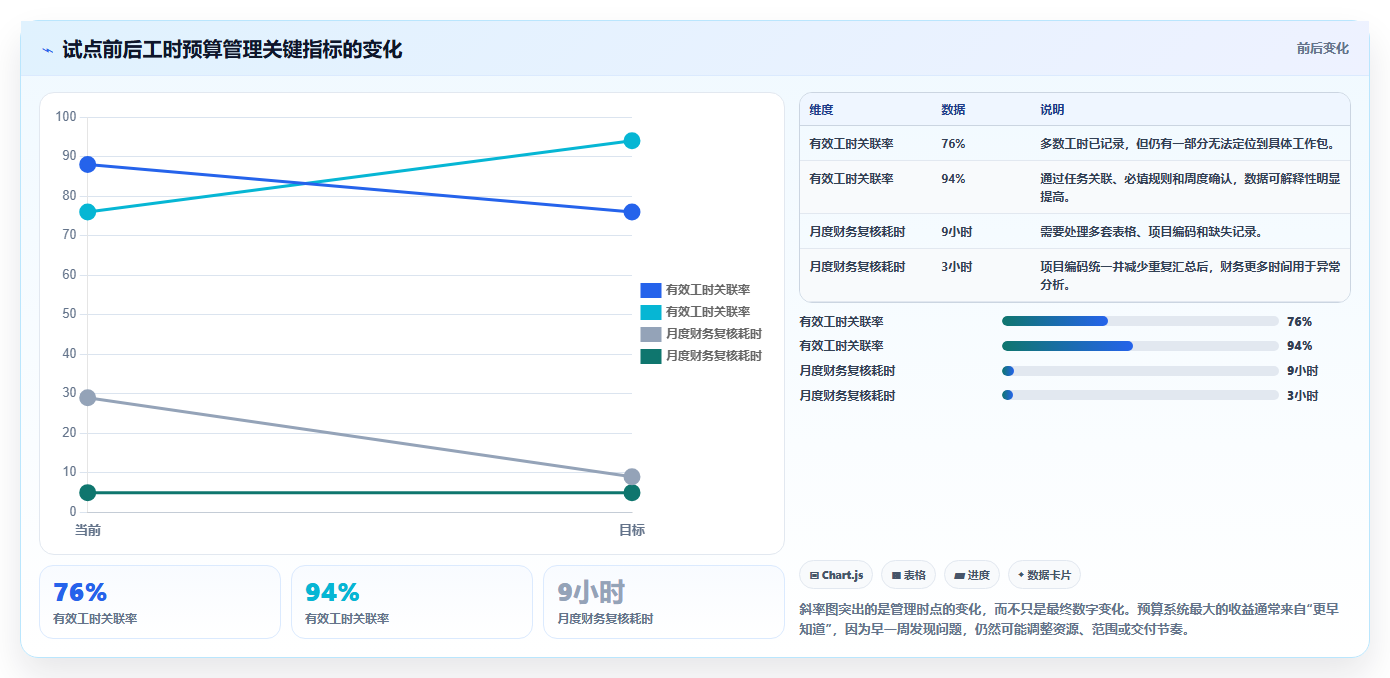Click the blue legend swatch for 有效工时关联率
This screenshot has width=1390, height=678.
[651, 290]
